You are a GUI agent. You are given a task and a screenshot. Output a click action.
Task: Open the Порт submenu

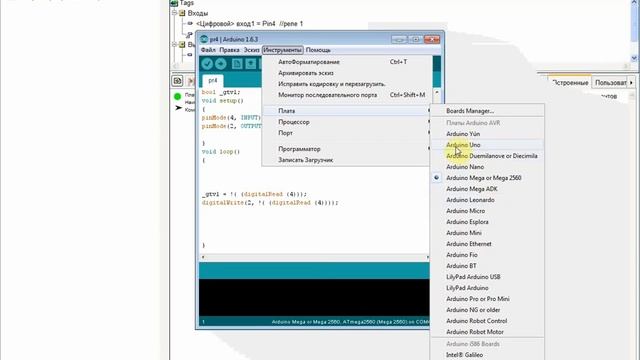pos(347,133)
